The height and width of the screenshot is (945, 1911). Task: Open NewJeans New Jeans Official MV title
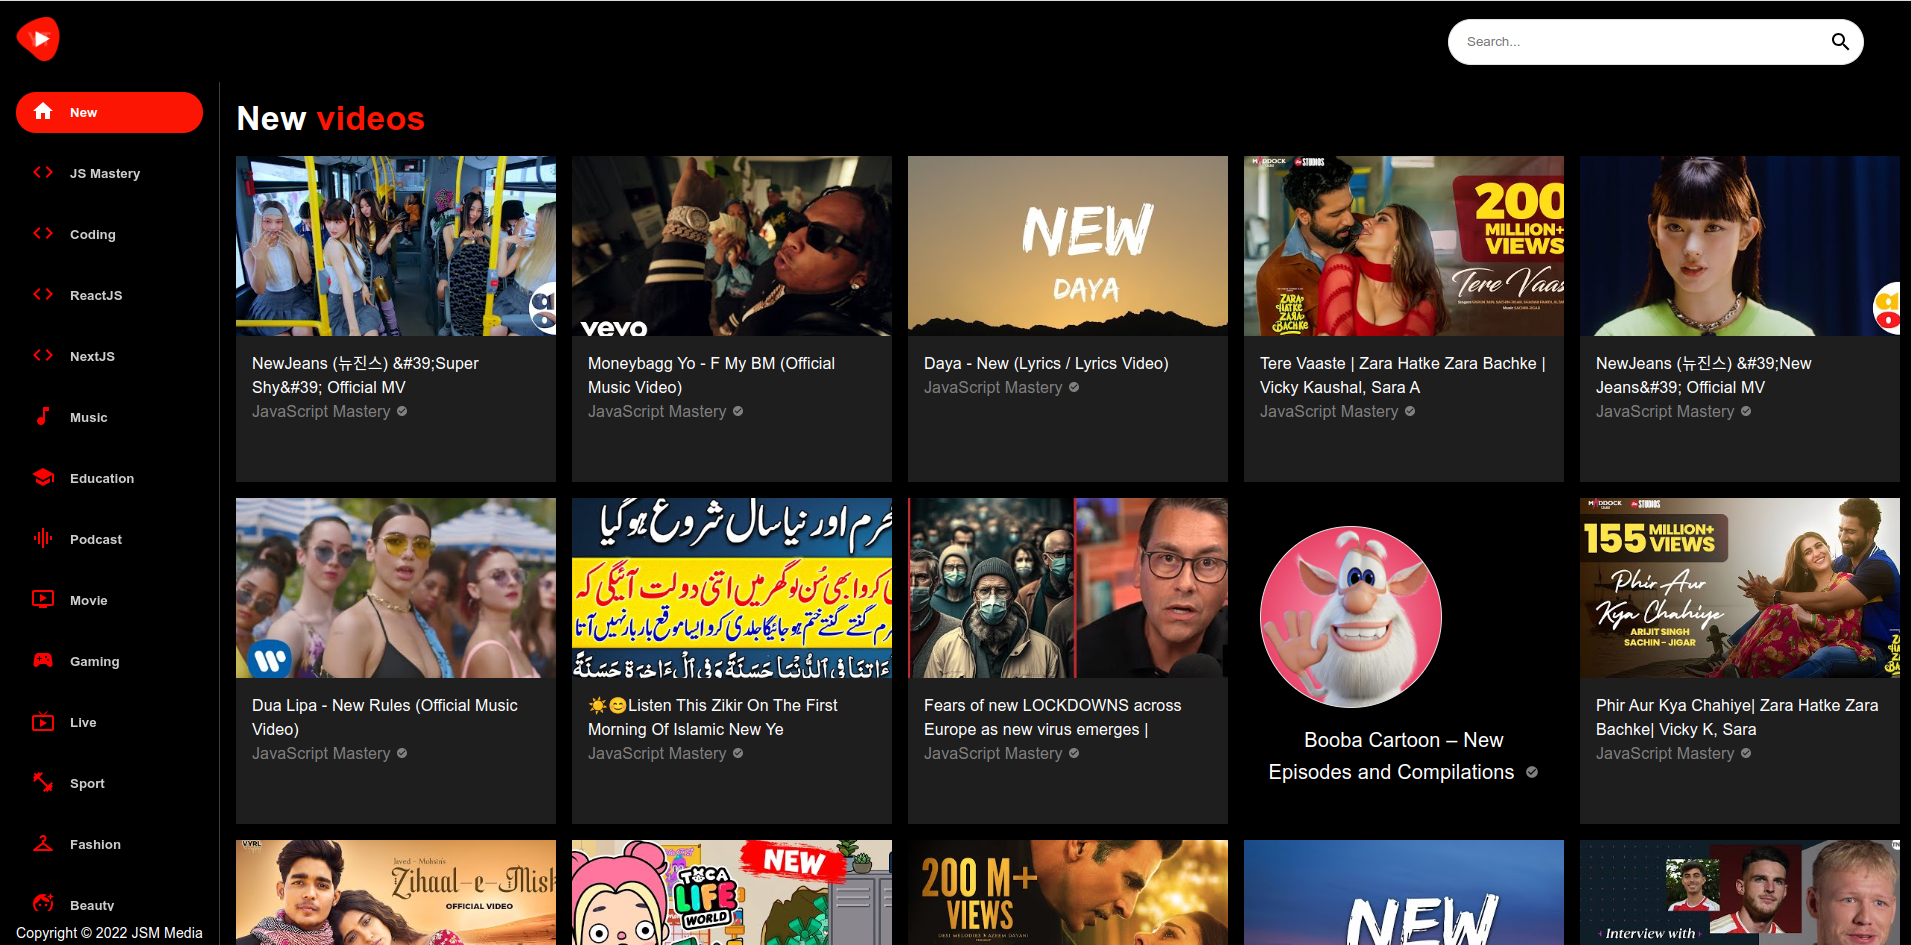click(x=1703, y=375)
